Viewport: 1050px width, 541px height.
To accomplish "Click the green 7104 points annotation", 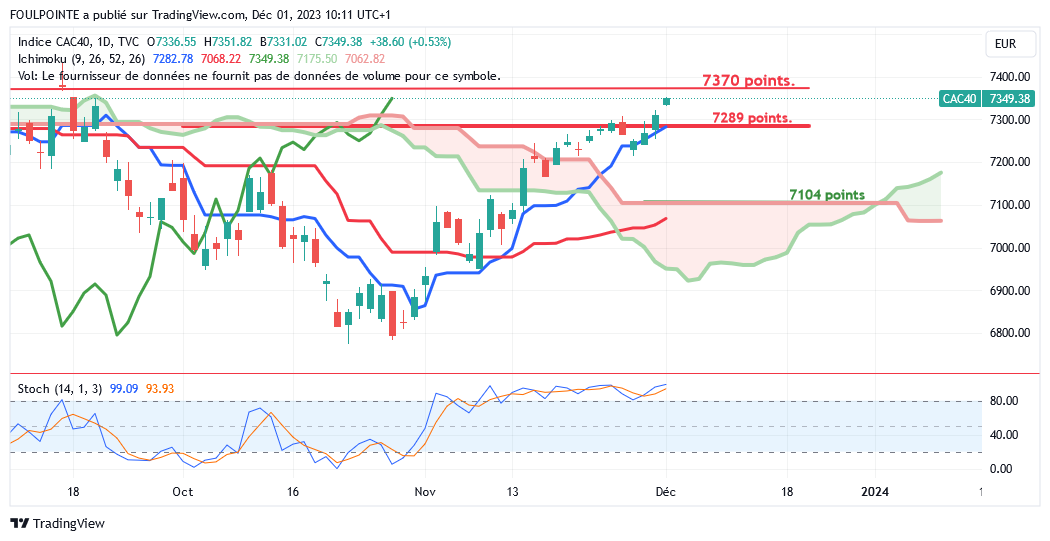I will 827,194.
